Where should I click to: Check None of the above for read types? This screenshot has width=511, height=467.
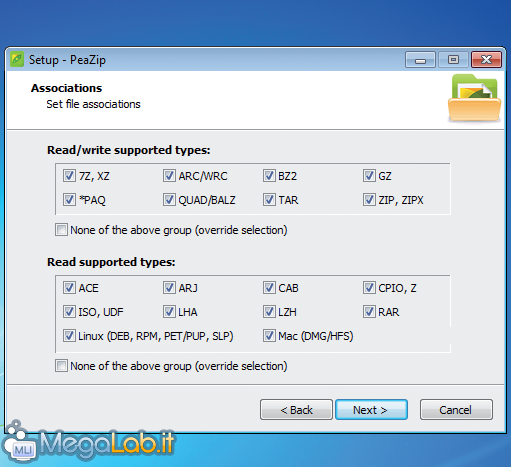(61, 366)
